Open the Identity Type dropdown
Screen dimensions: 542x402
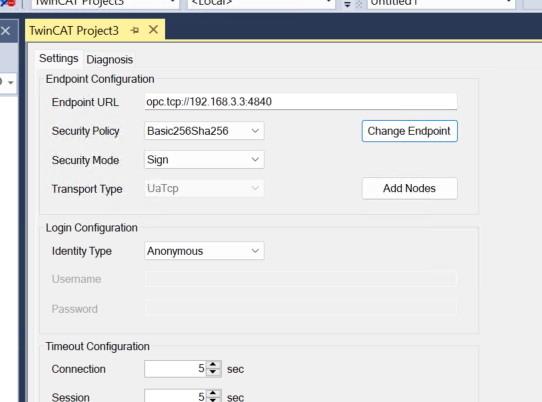pos(204,251)
